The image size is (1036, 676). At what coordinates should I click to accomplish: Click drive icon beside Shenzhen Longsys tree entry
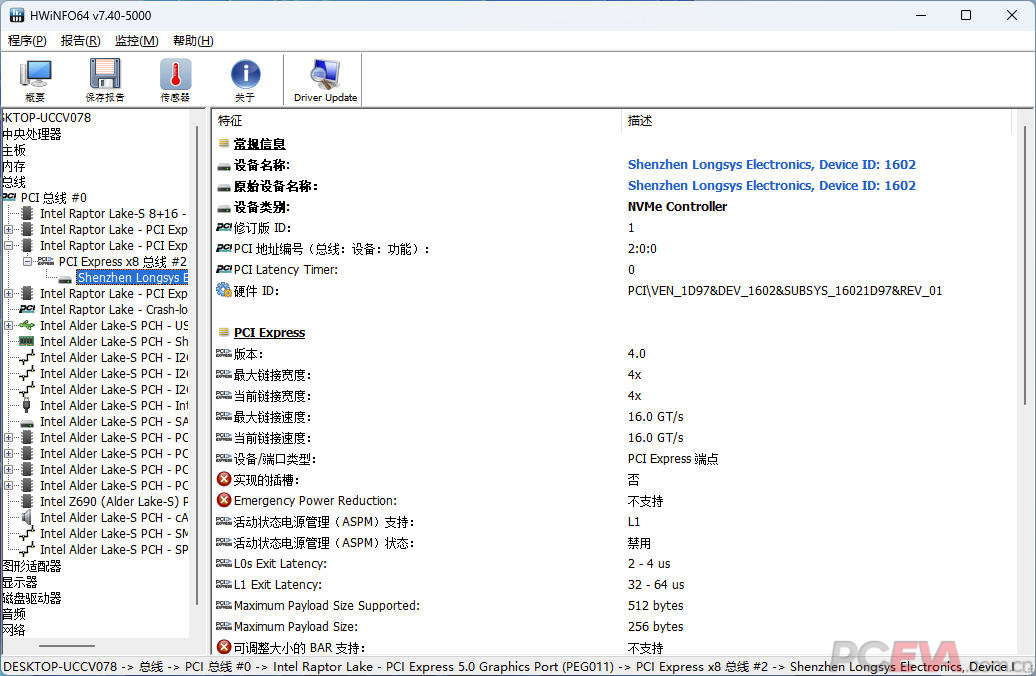click(x=65, y=279)
